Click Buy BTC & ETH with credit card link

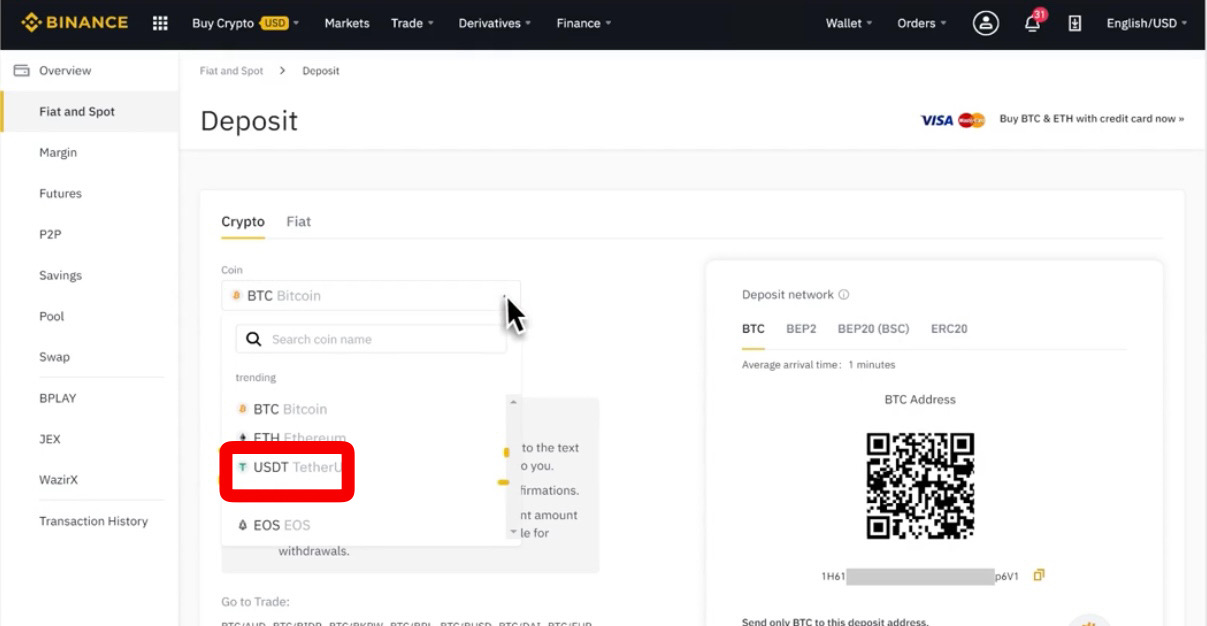coord(1091,119)
